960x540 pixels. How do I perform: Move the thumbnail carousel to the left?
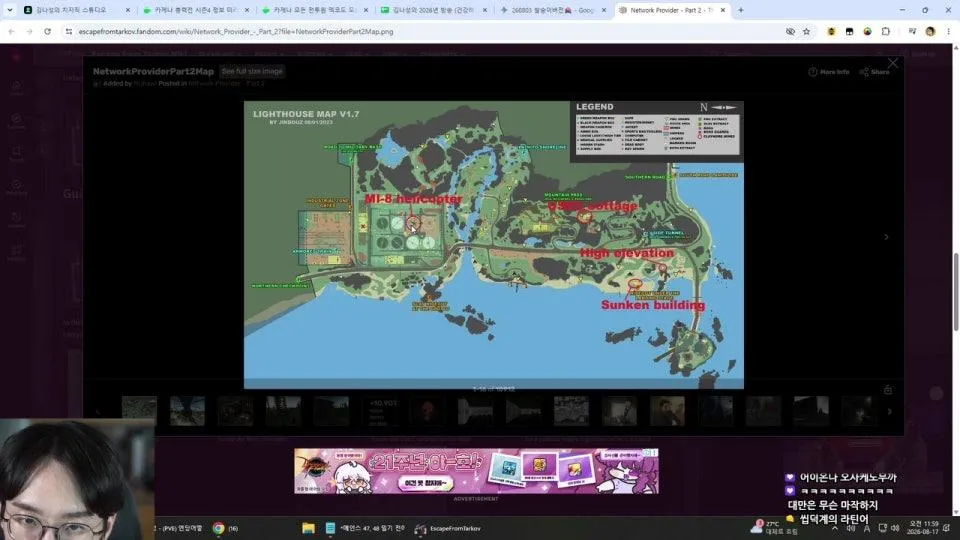[98, 411]
